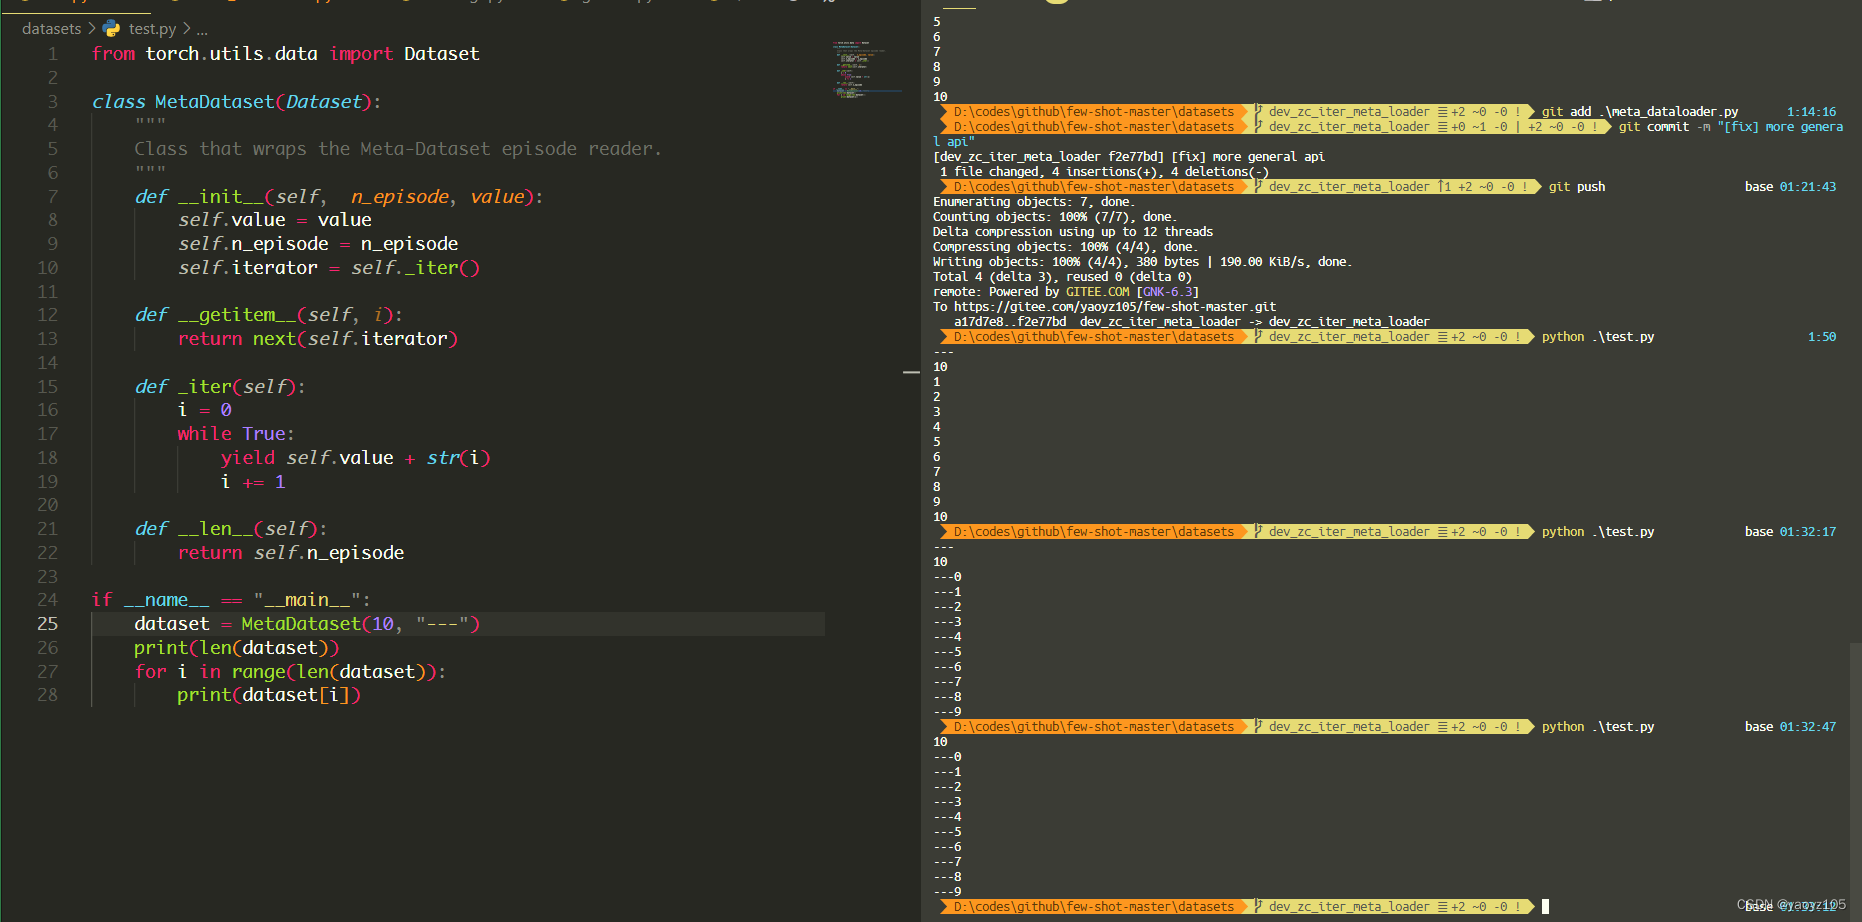Click the 01:32:47 timestamp in terminal
The image size is (1862, 922).
pos(1807,727)
